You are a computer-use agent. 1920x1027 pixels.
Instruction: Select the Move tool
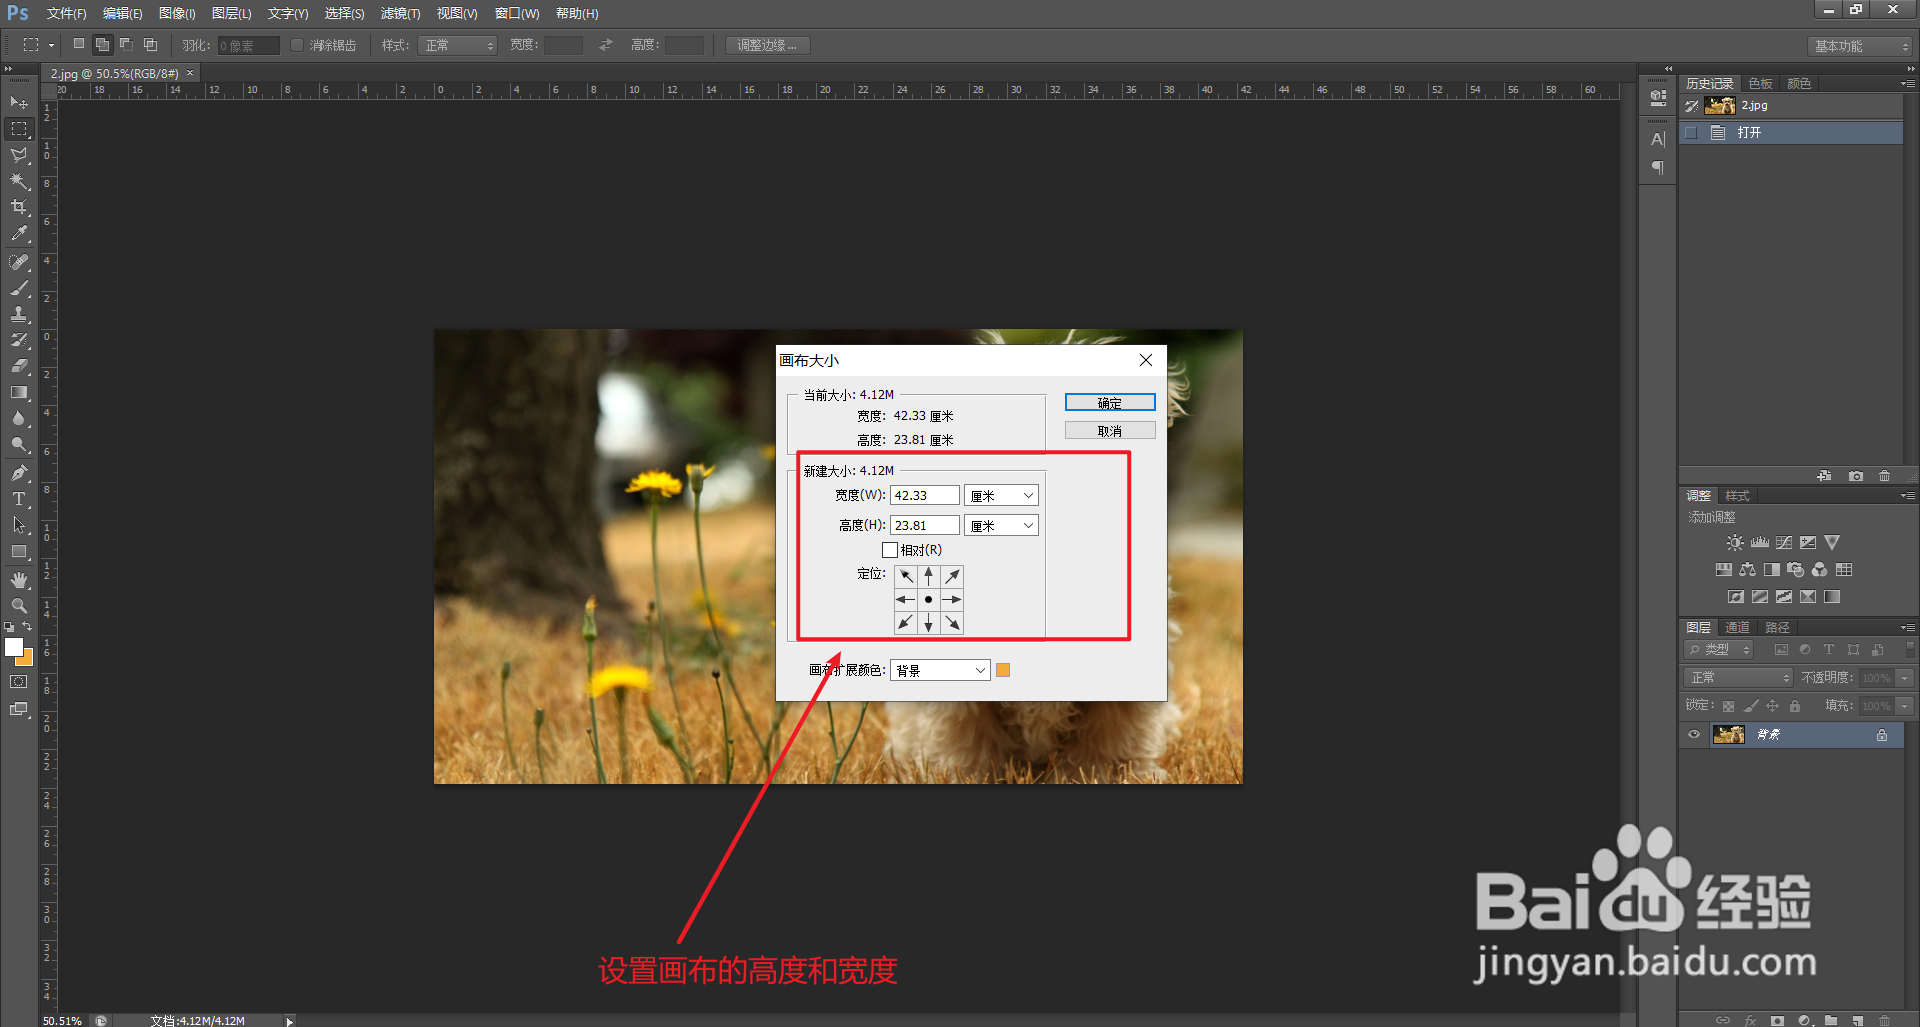pos(19,103)
